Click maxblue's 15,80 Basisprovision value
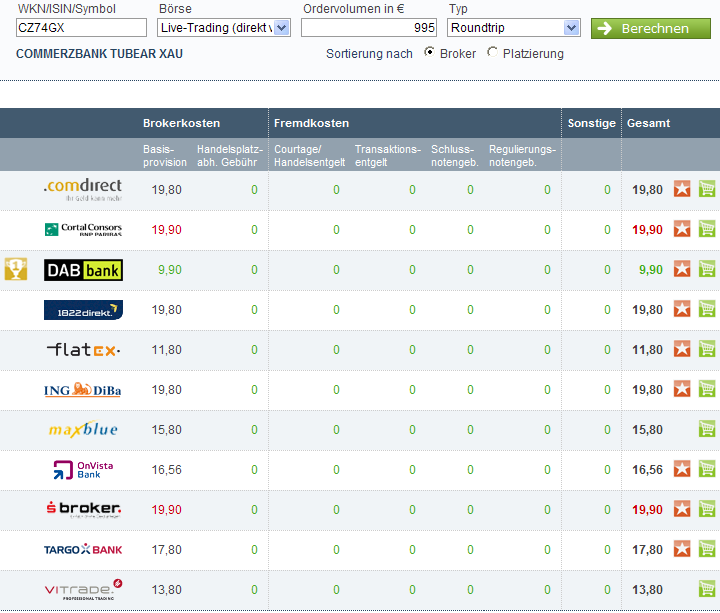The width and height of the screenshot is (720, 613). coord(167,429)
